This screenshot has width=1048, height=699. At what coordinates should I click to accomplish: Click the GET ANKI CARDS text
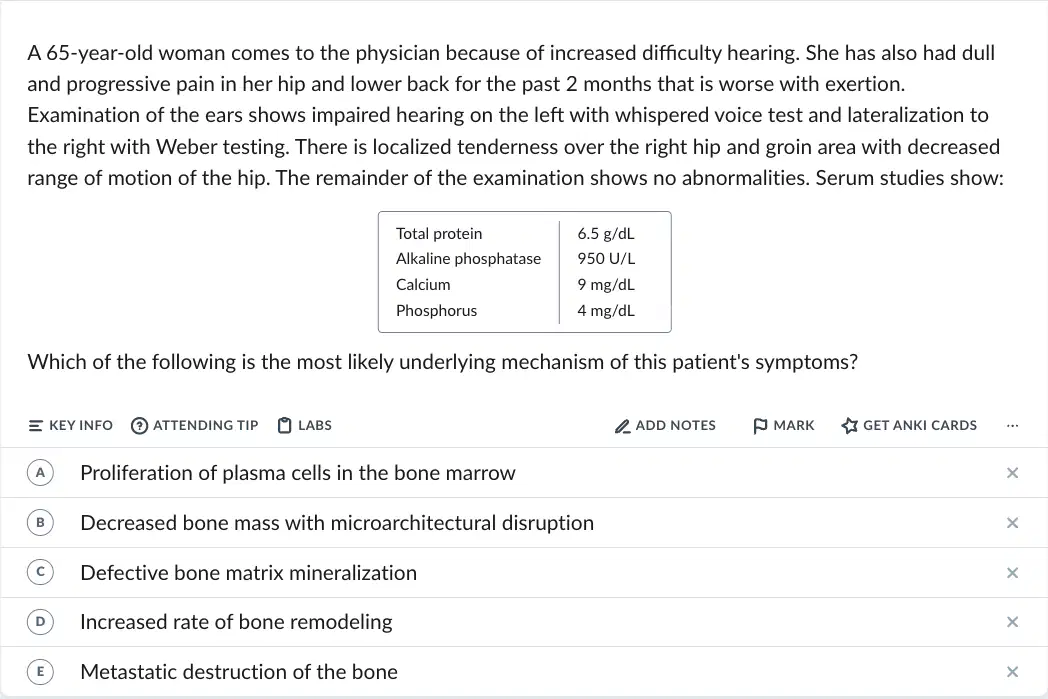(920, 426)
